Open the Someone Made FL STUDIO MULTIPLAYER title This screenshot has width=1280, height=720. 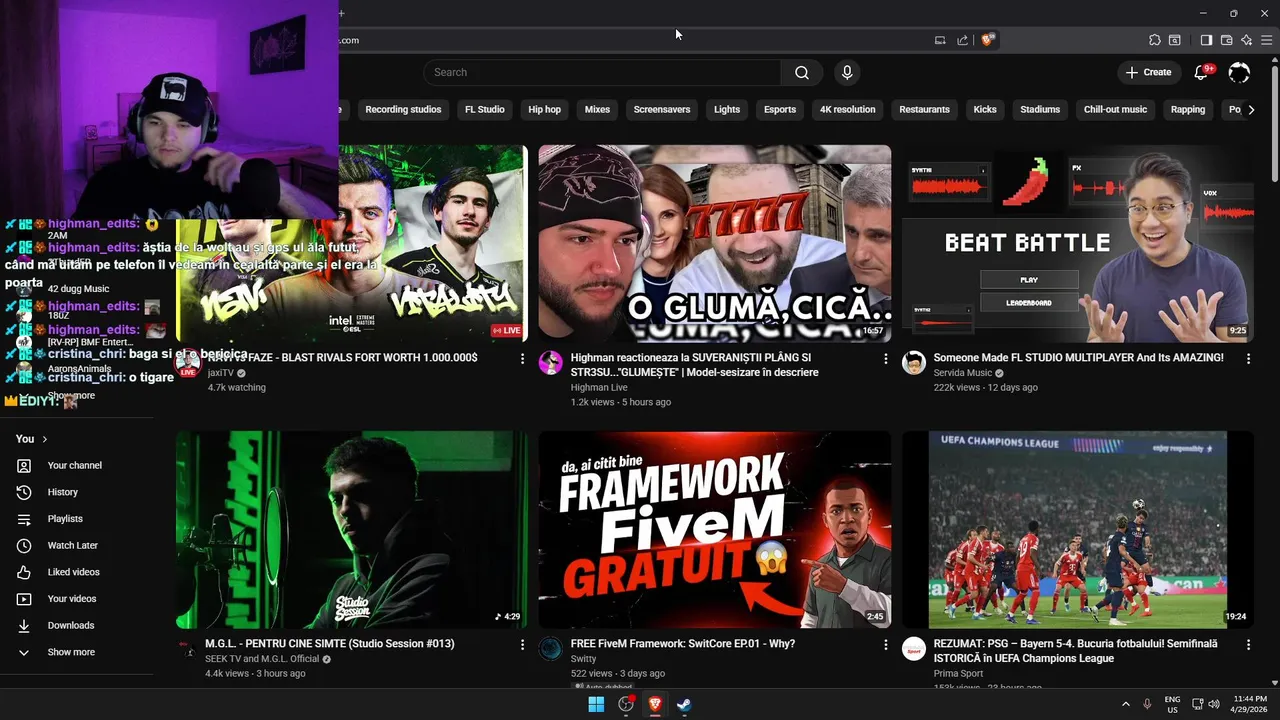click(1078, 358)
